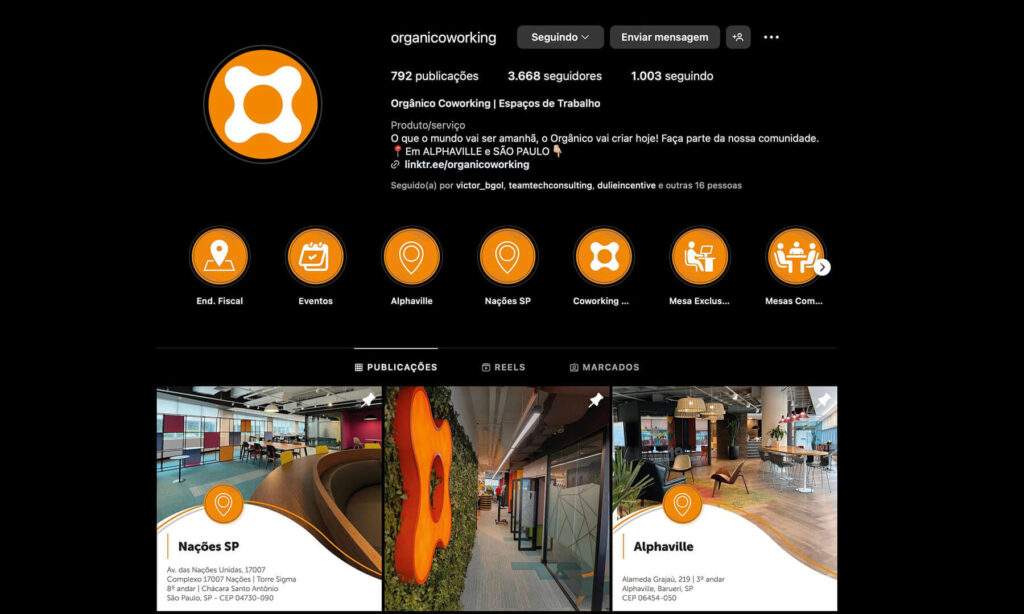The width and height of the screenshot is (1024, 614).
Task: Open the three-dot more options menu
Action: coord(771,37)
